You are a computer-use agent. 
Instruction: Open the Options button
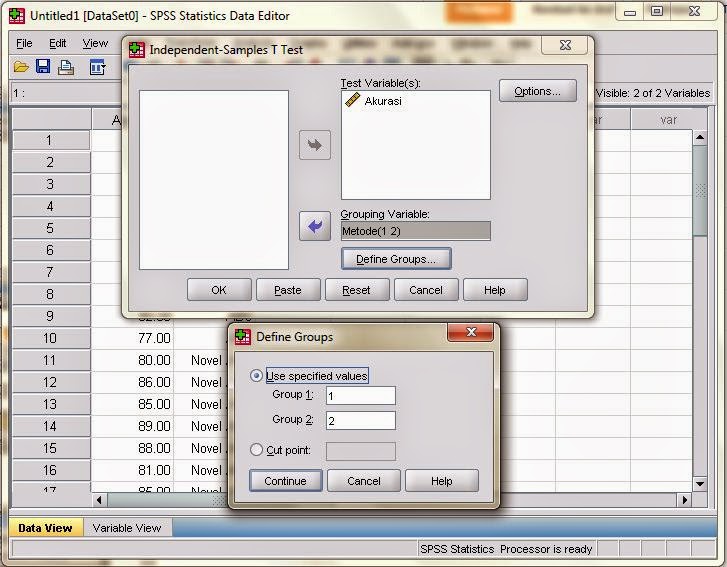[x=538, y=91]
